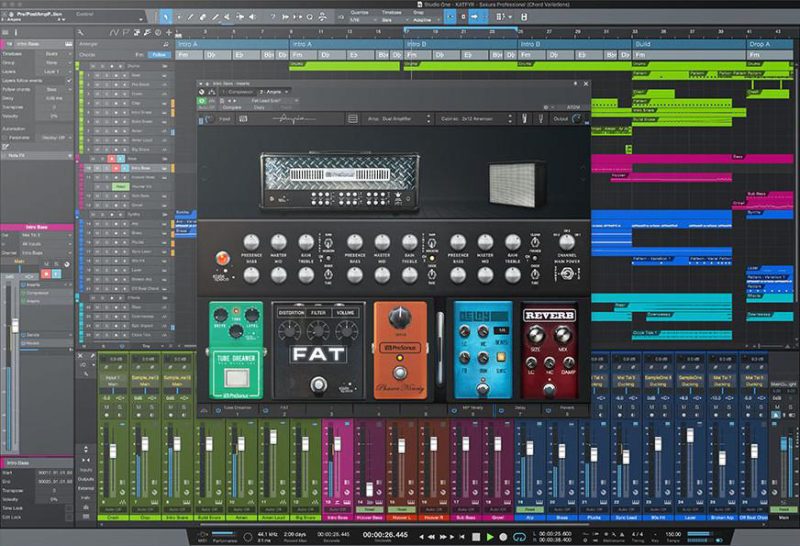800x546 pixels.
Task: Click Follow button on Chords track
Action: tap(160, 55)
